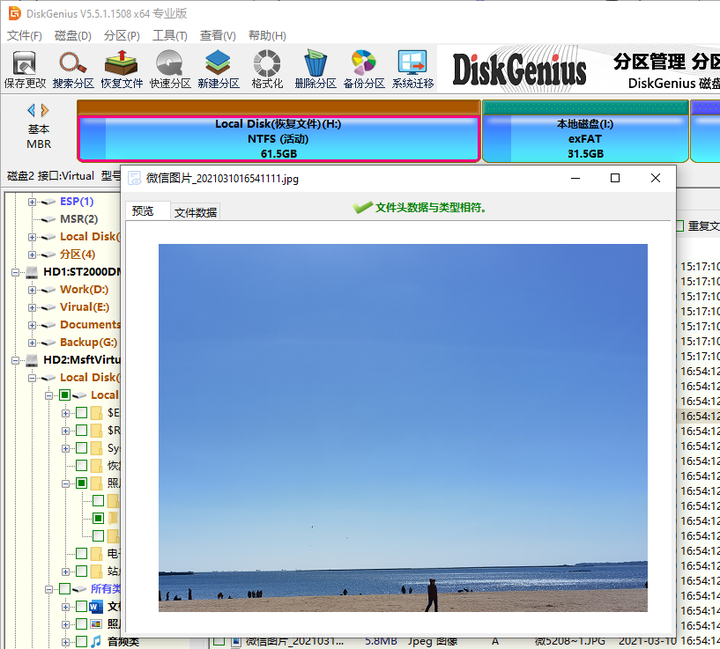Open Quick Partition (快速分区) tool
This screenshot has width=720, height=649.
(170, 69)
